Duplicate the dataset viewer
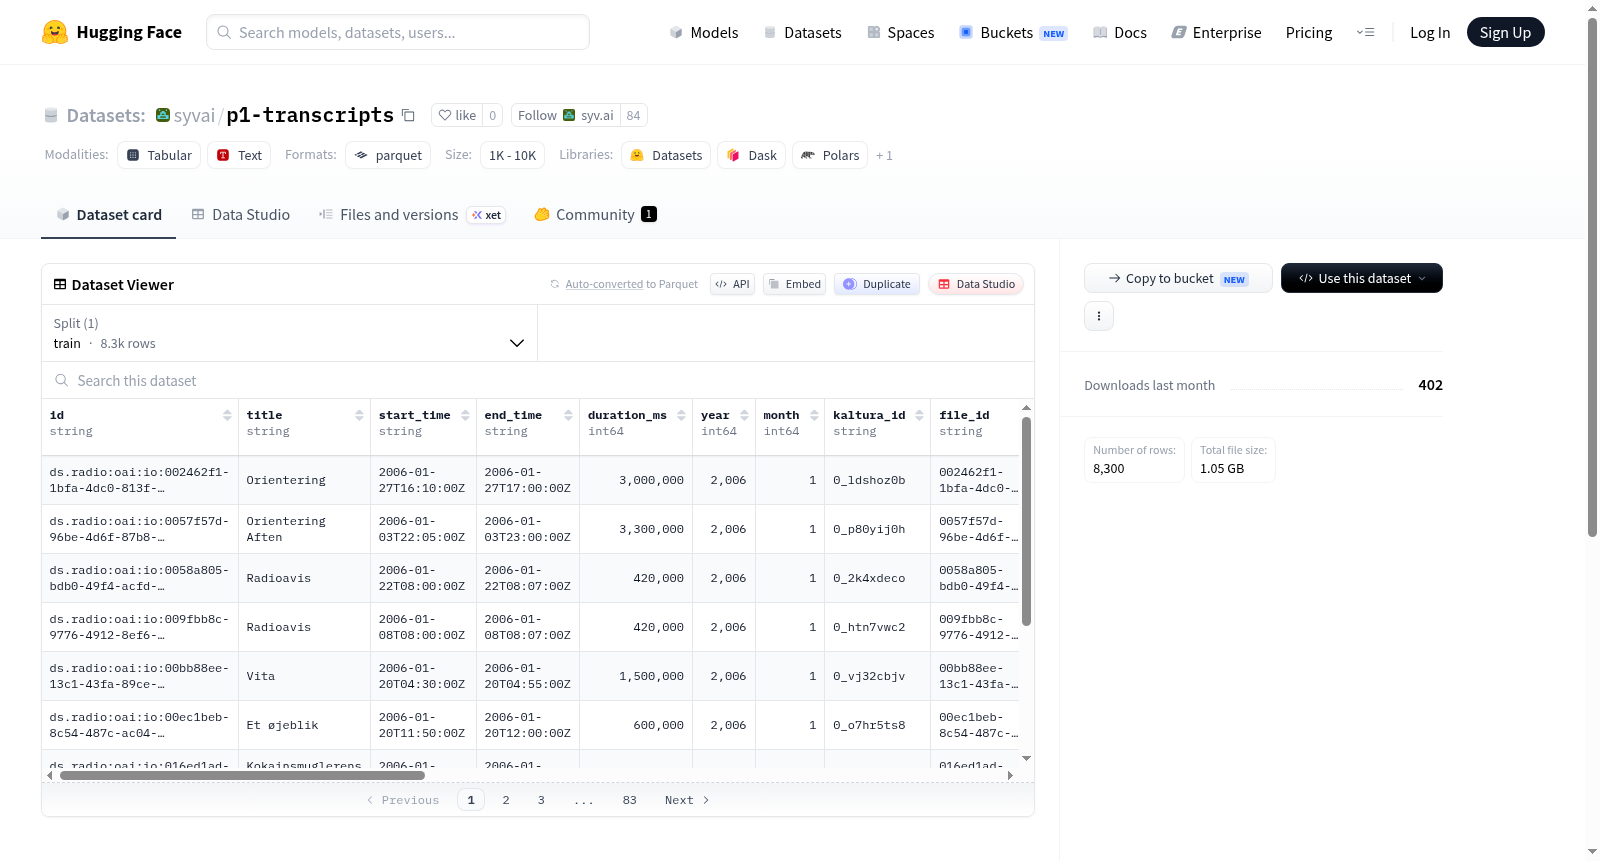Viewport: 1600px width, 861px height. point(877,284)
